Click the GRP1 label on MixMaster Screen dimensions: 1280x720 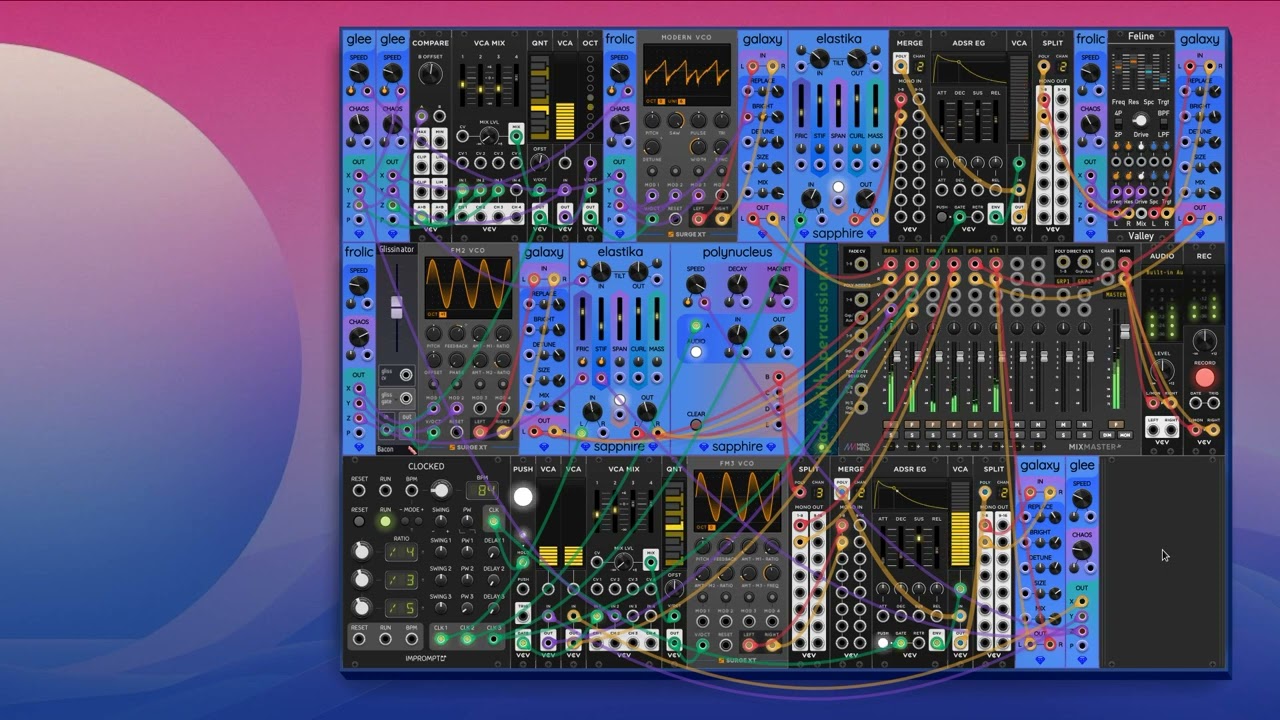tap(1063, 281)
